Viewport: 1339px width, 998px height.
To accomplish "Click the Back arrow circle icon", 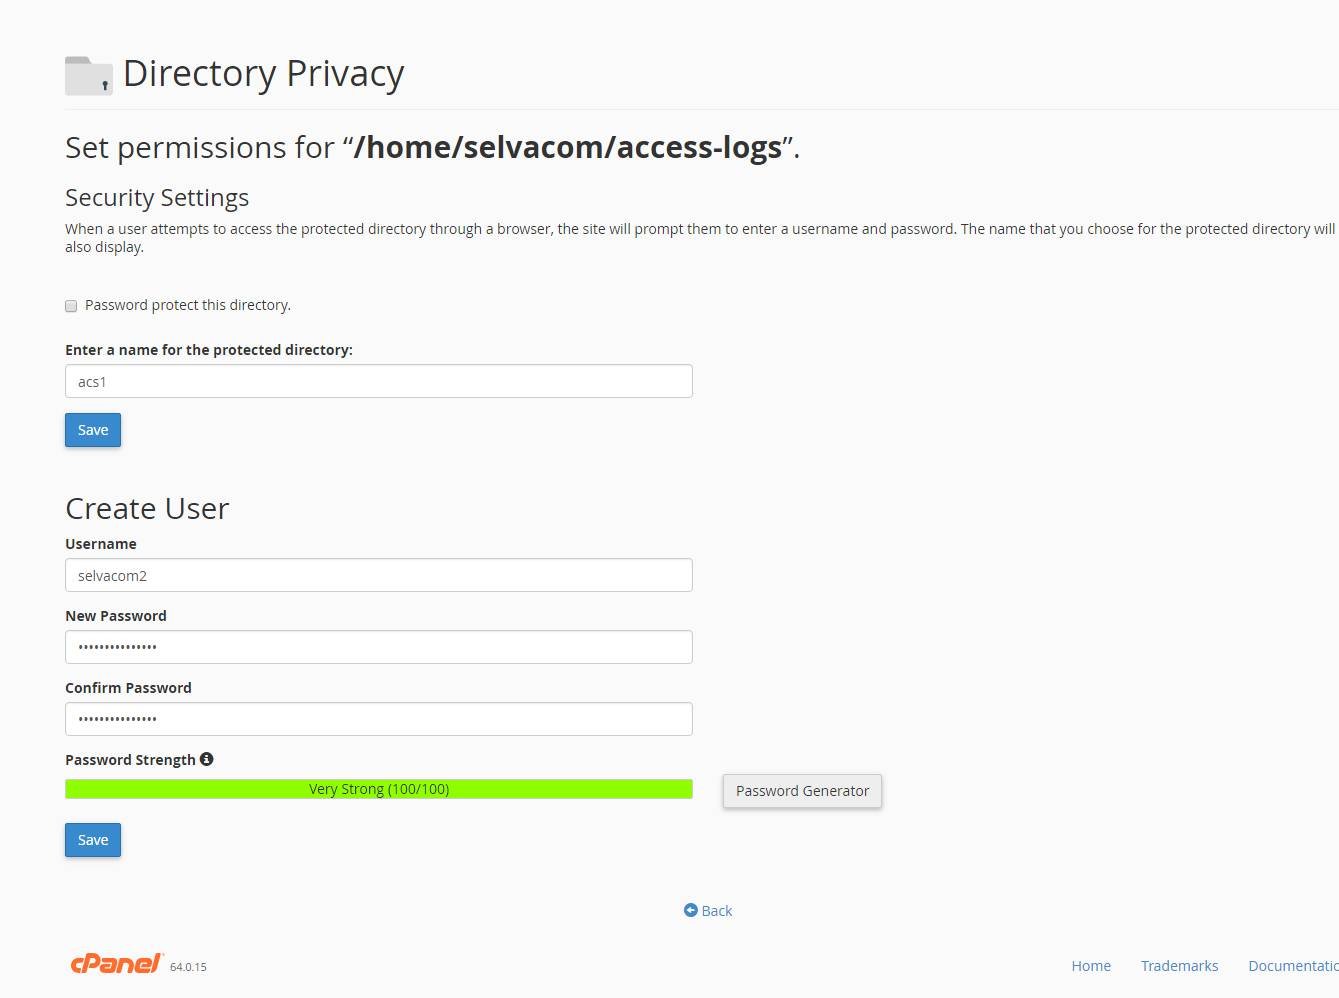I will [x=690, y=910].
